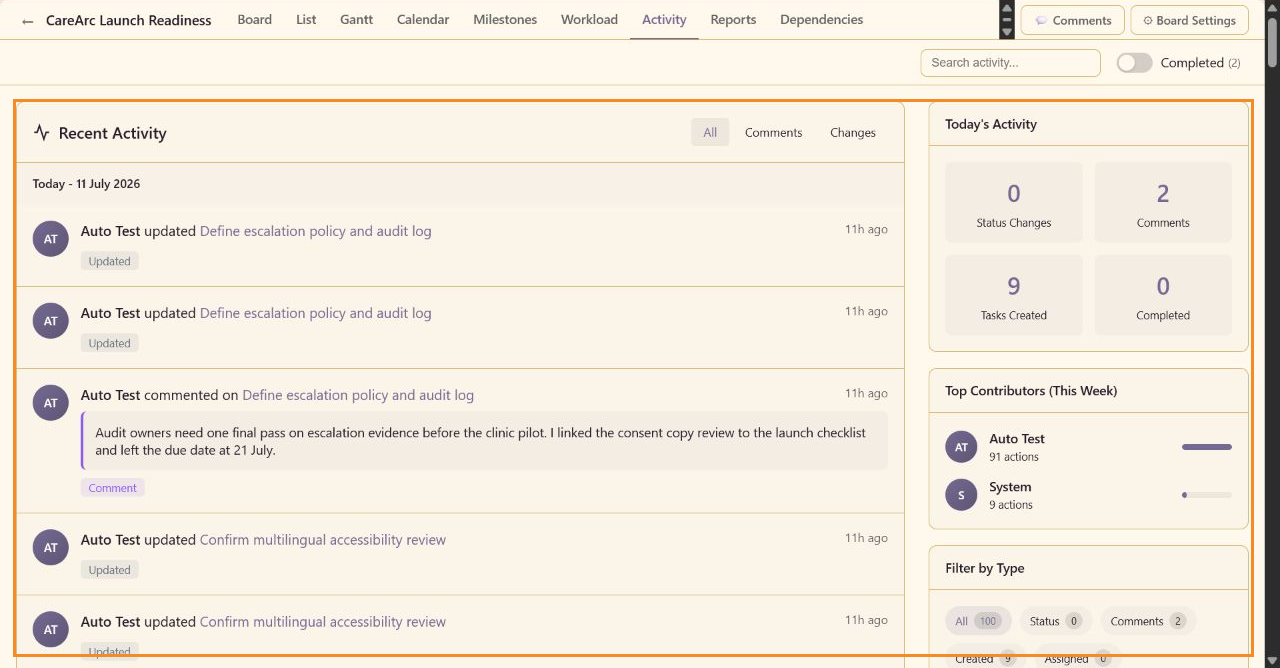Image resolution: width=1280 pixels, height=668 pixels.
Task: Click the AT avatar on the comment entry
Action: [x=51, y=403]
